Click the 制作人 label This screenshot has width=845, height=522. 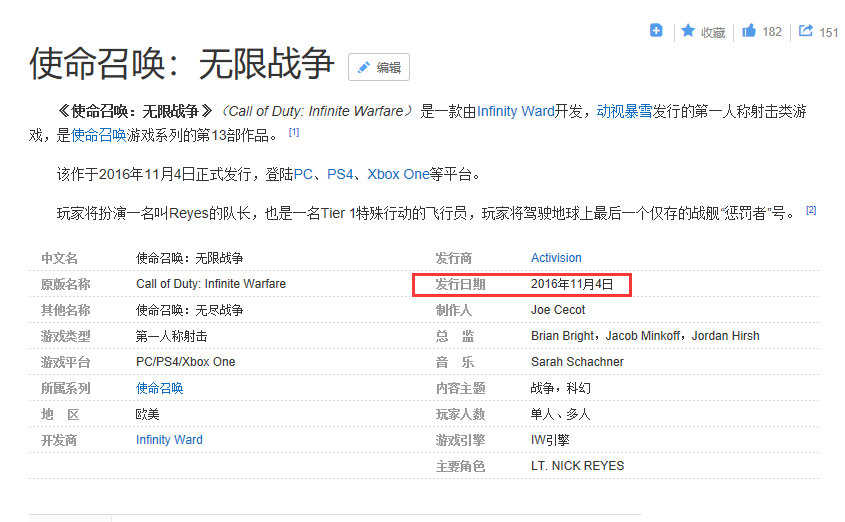click(454, 310)
